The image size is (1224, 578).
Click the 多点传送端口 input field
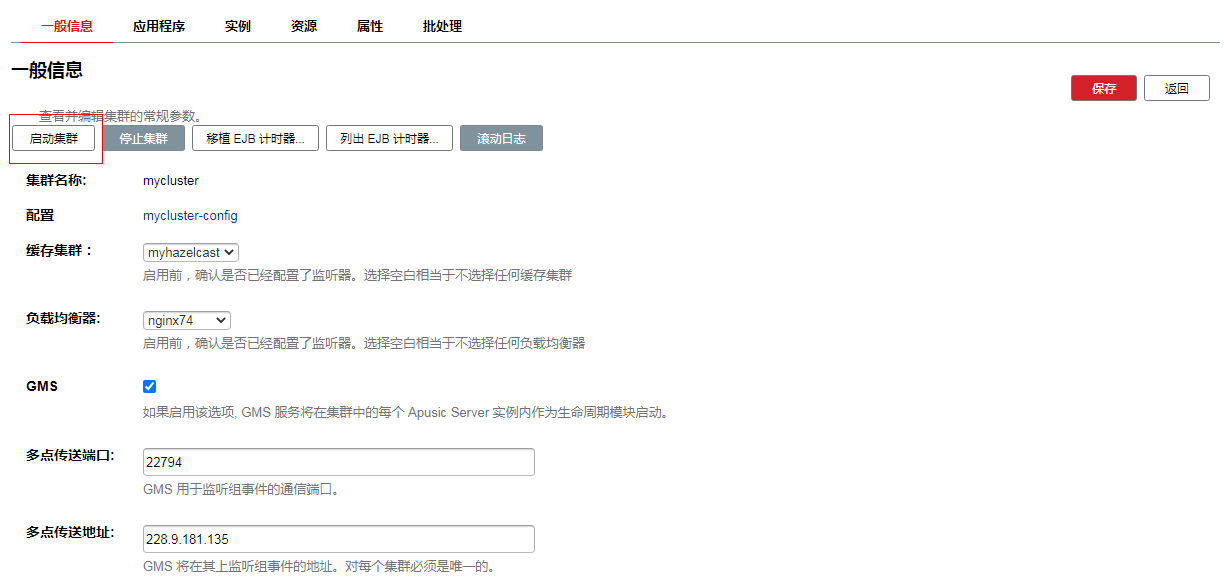[x=338, y=462]
